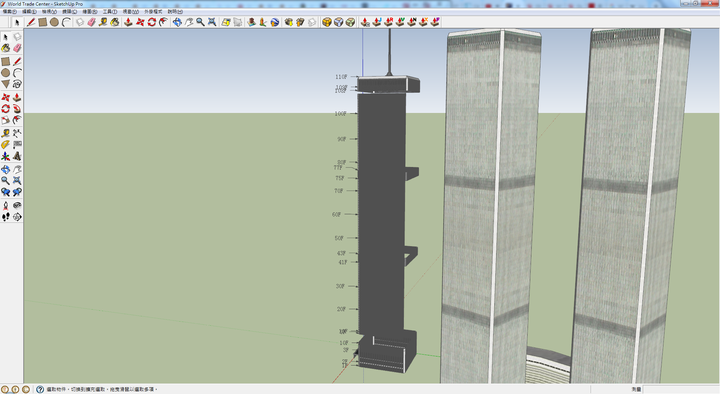The width and height of the screenshot is (720, 394).
Task: Activate the Position Camera tool
Action: tap(6, 205)
